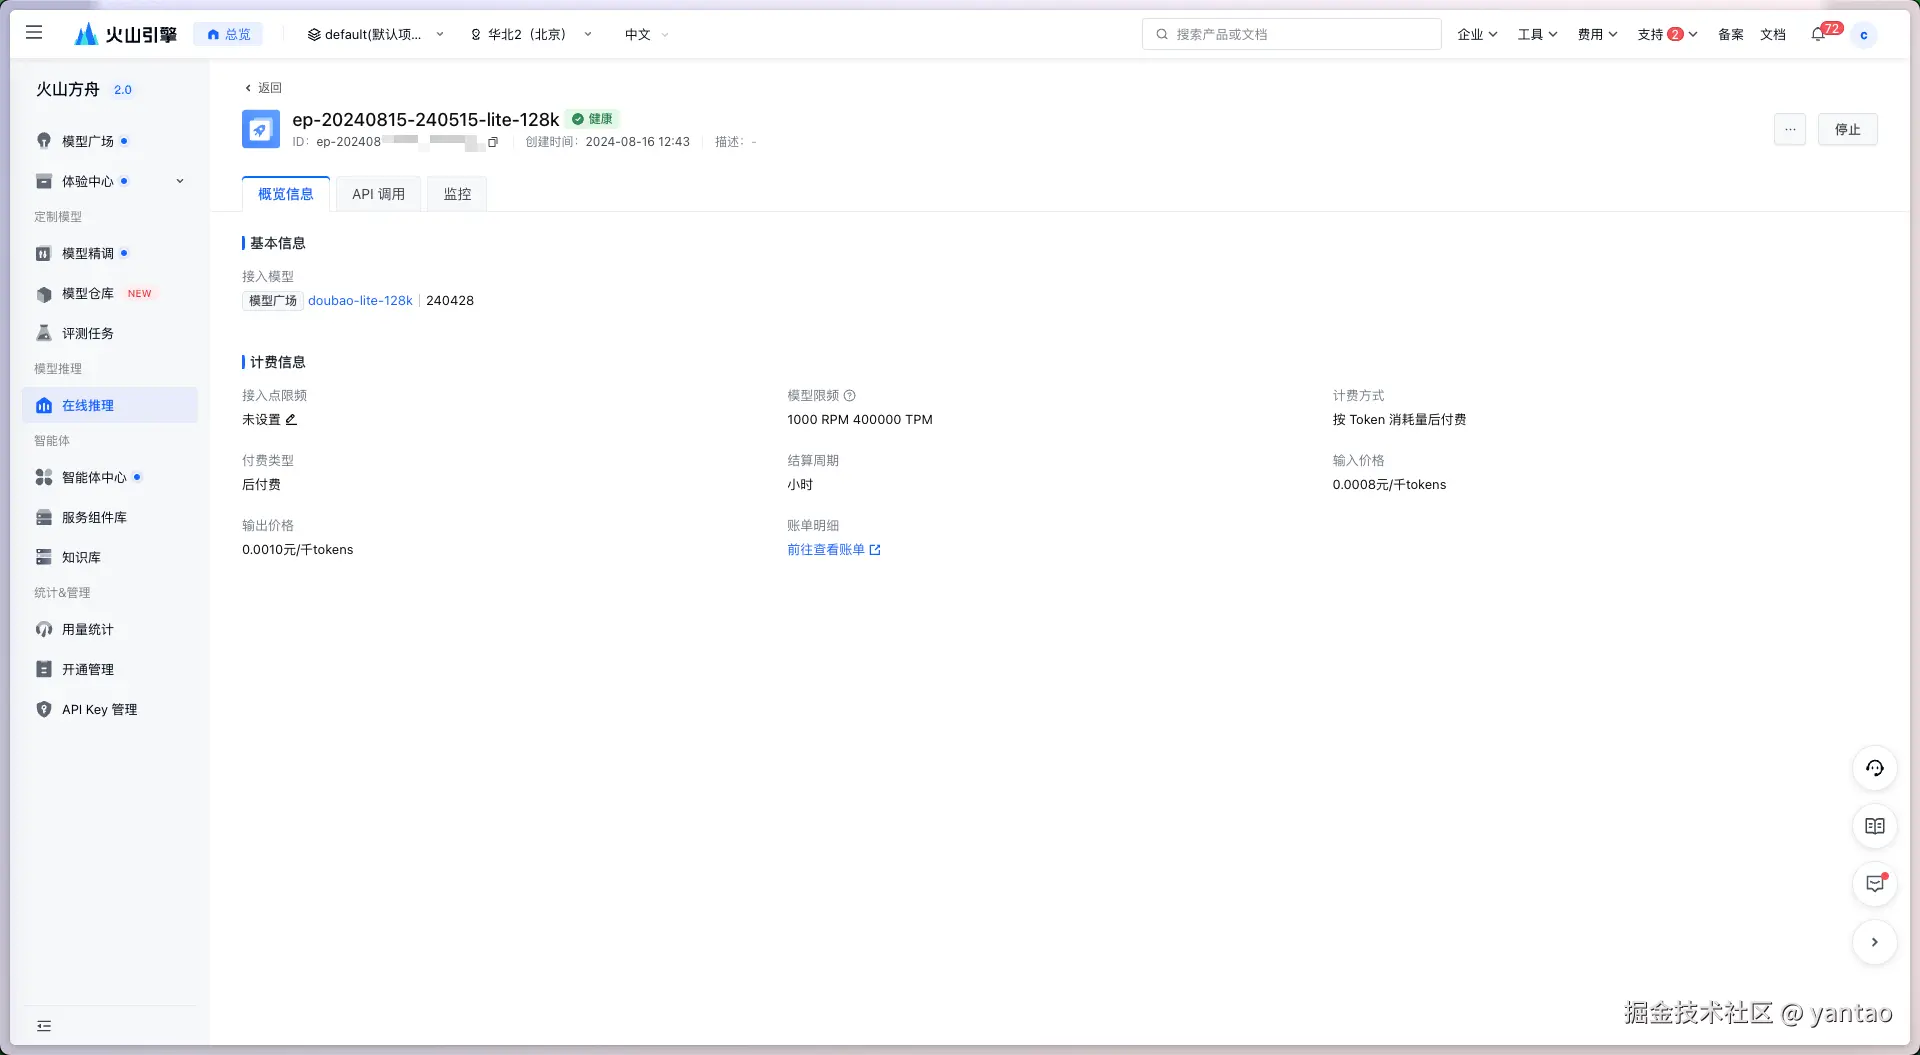Open 评测任务 in sidebar
This screenshot has width=1920, height=1055.
[x=110, y=333]
